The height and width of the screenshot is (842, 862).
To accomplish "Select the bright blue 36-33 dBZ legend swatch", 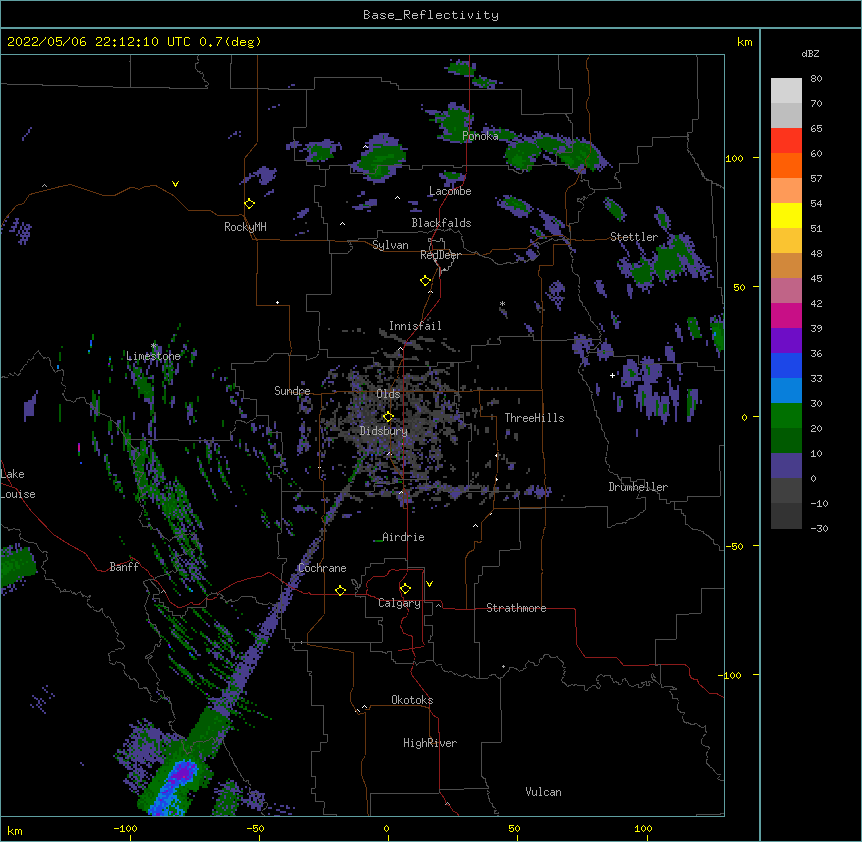I will coord(786,365).
